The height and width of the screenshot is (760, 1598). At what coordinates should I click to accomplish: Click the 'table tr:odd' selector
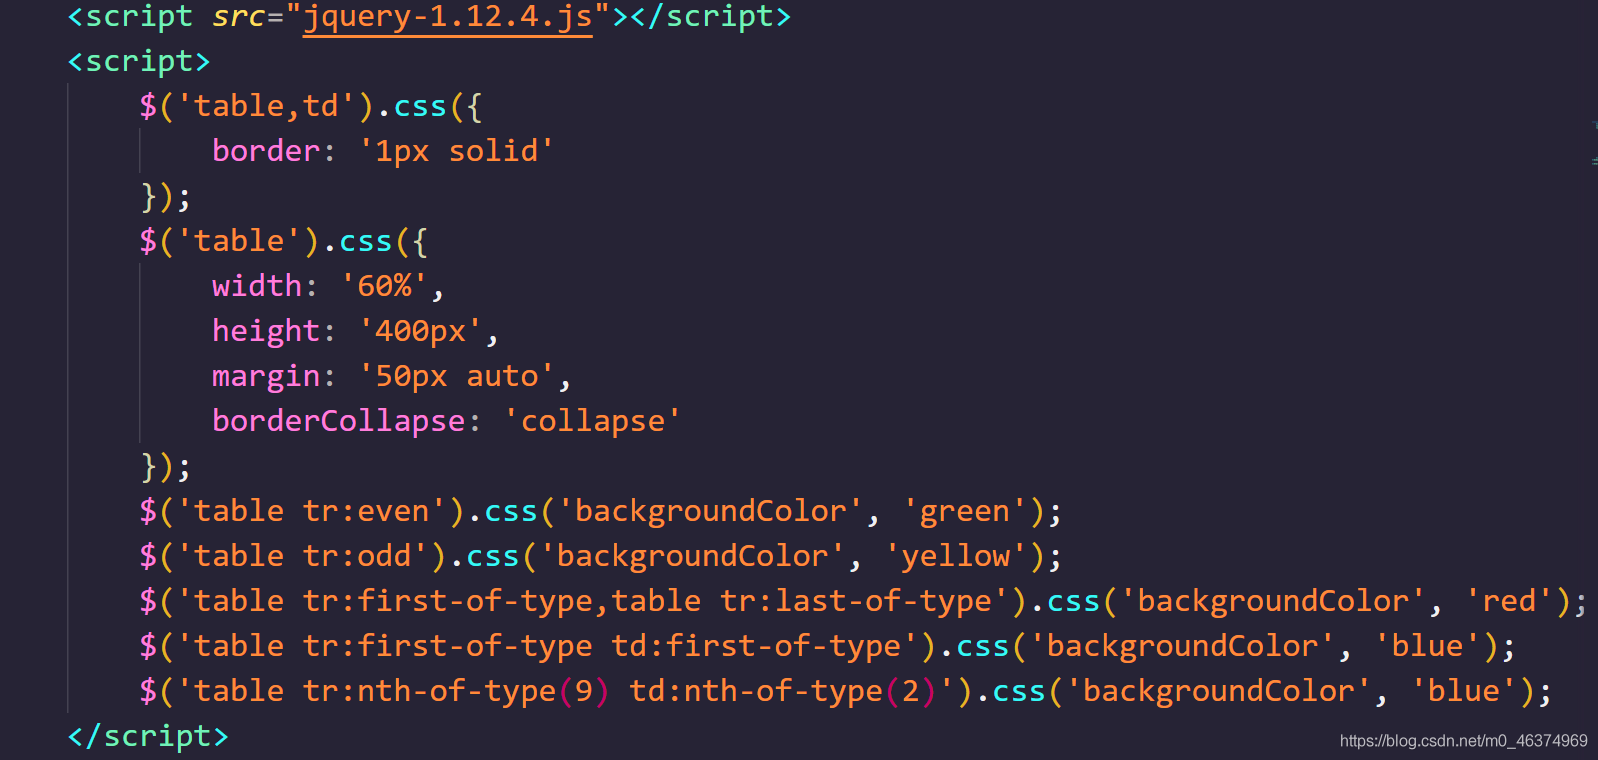pos(303,557)
